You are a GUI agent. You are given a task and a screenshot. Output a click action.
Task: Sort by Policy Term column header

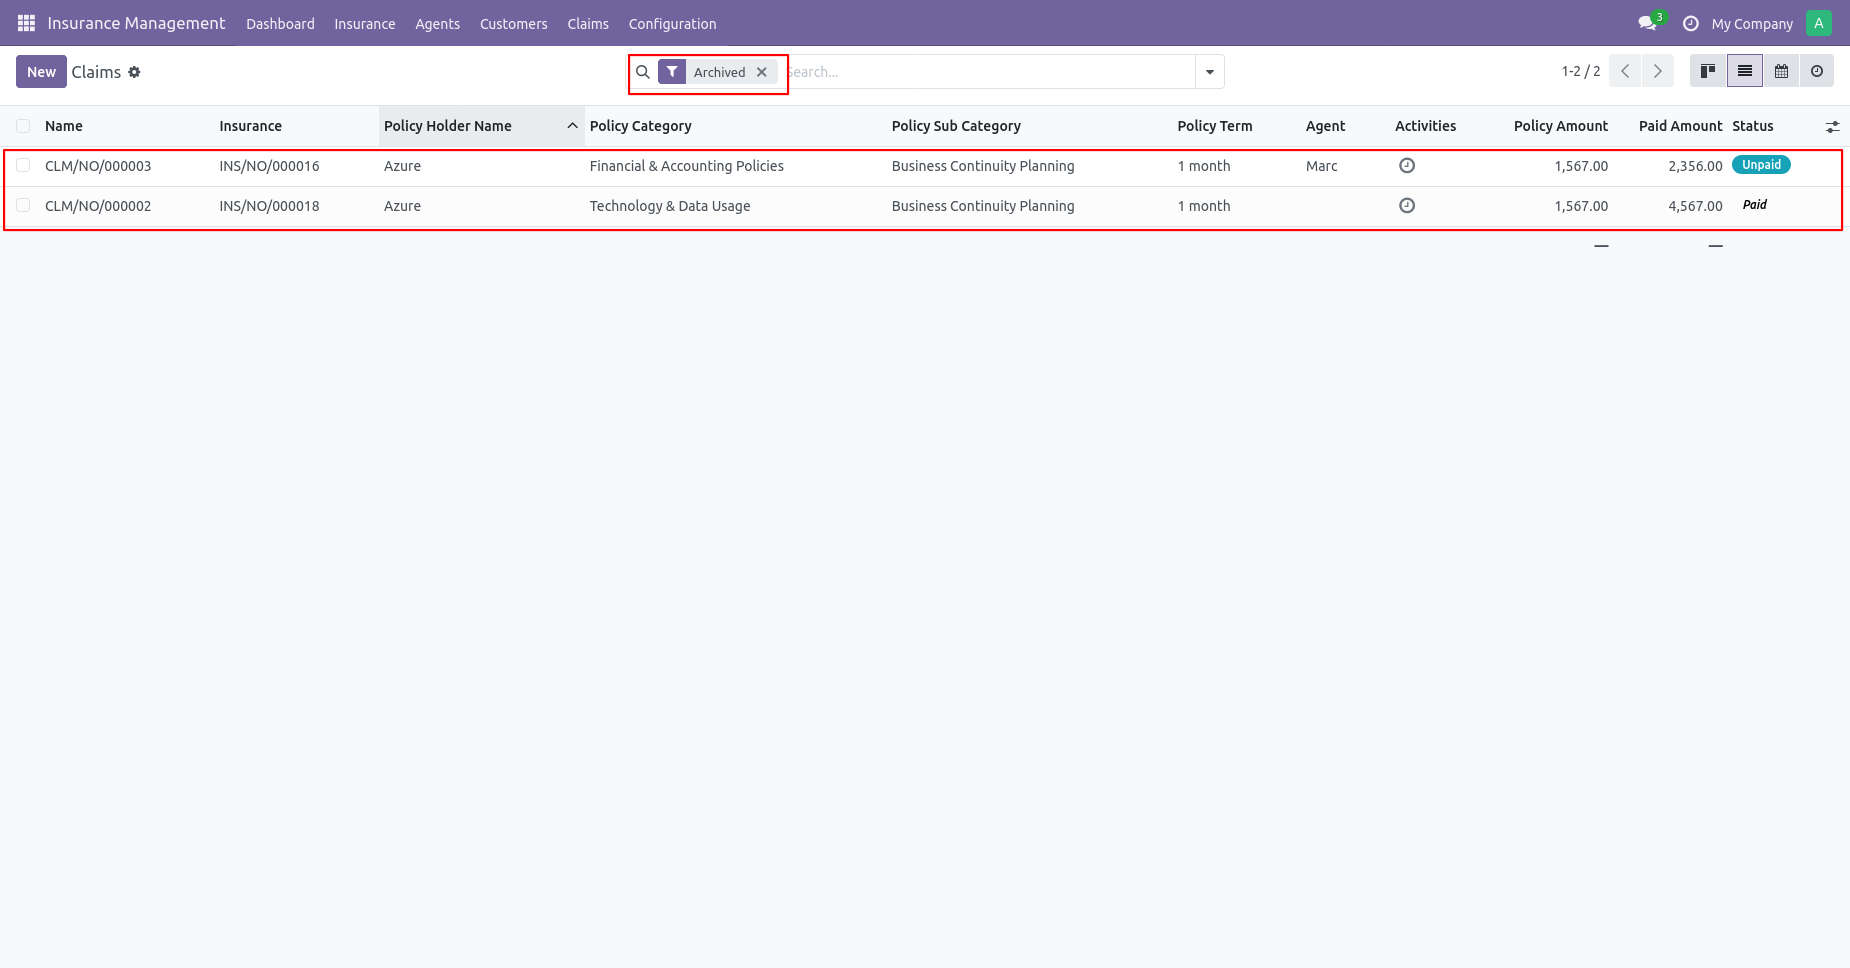[x=1214, y=126]
